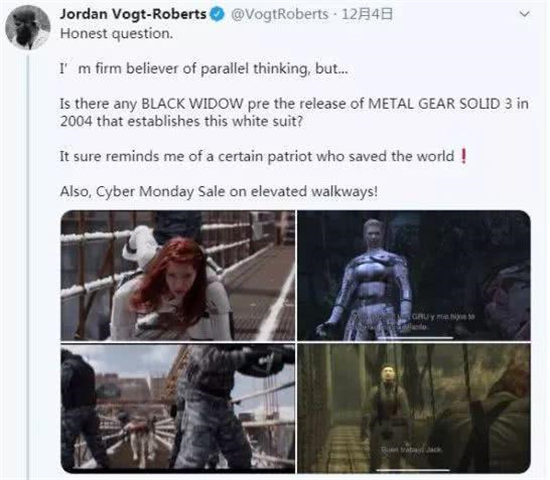This screenshot has width=550, height=480.
Task: Open the @VogtRoberts handle link
Action: coord(279,14)
